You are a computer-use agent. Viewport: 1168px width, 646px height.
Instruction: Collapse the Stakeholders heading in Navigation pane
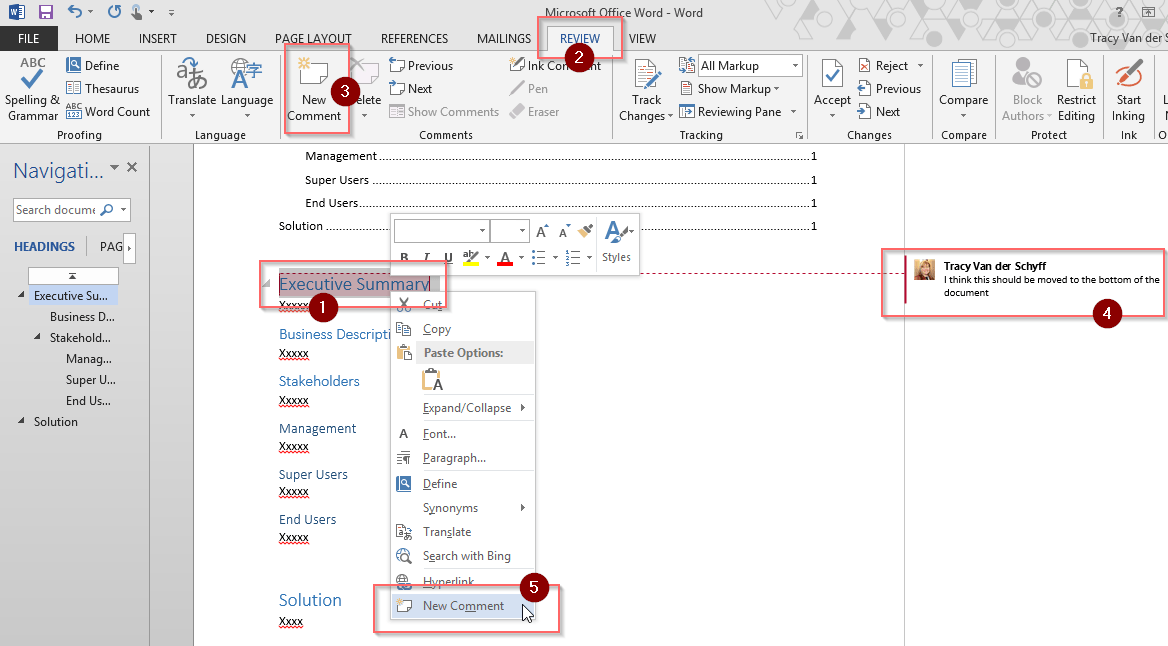tap(35, 337)
